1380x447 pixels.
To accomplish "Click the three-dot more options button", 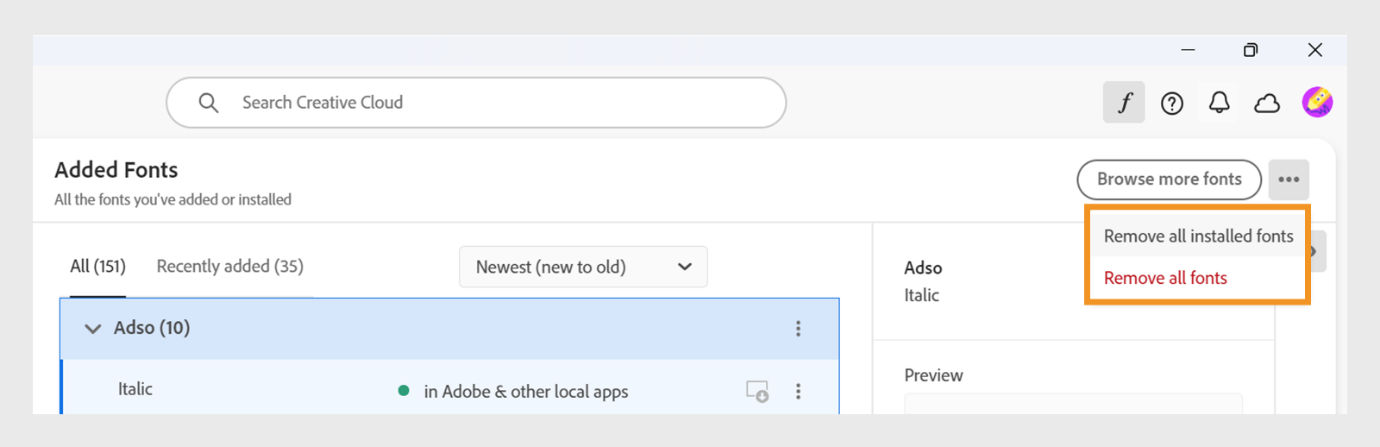I will (x=1289, y=180).
